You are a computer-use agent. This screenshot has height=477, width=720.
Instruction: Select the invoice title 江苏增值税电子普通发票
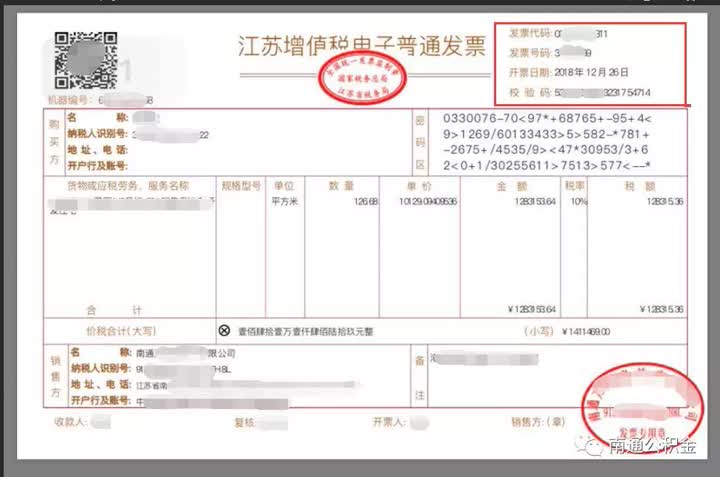tap(362, 46)
